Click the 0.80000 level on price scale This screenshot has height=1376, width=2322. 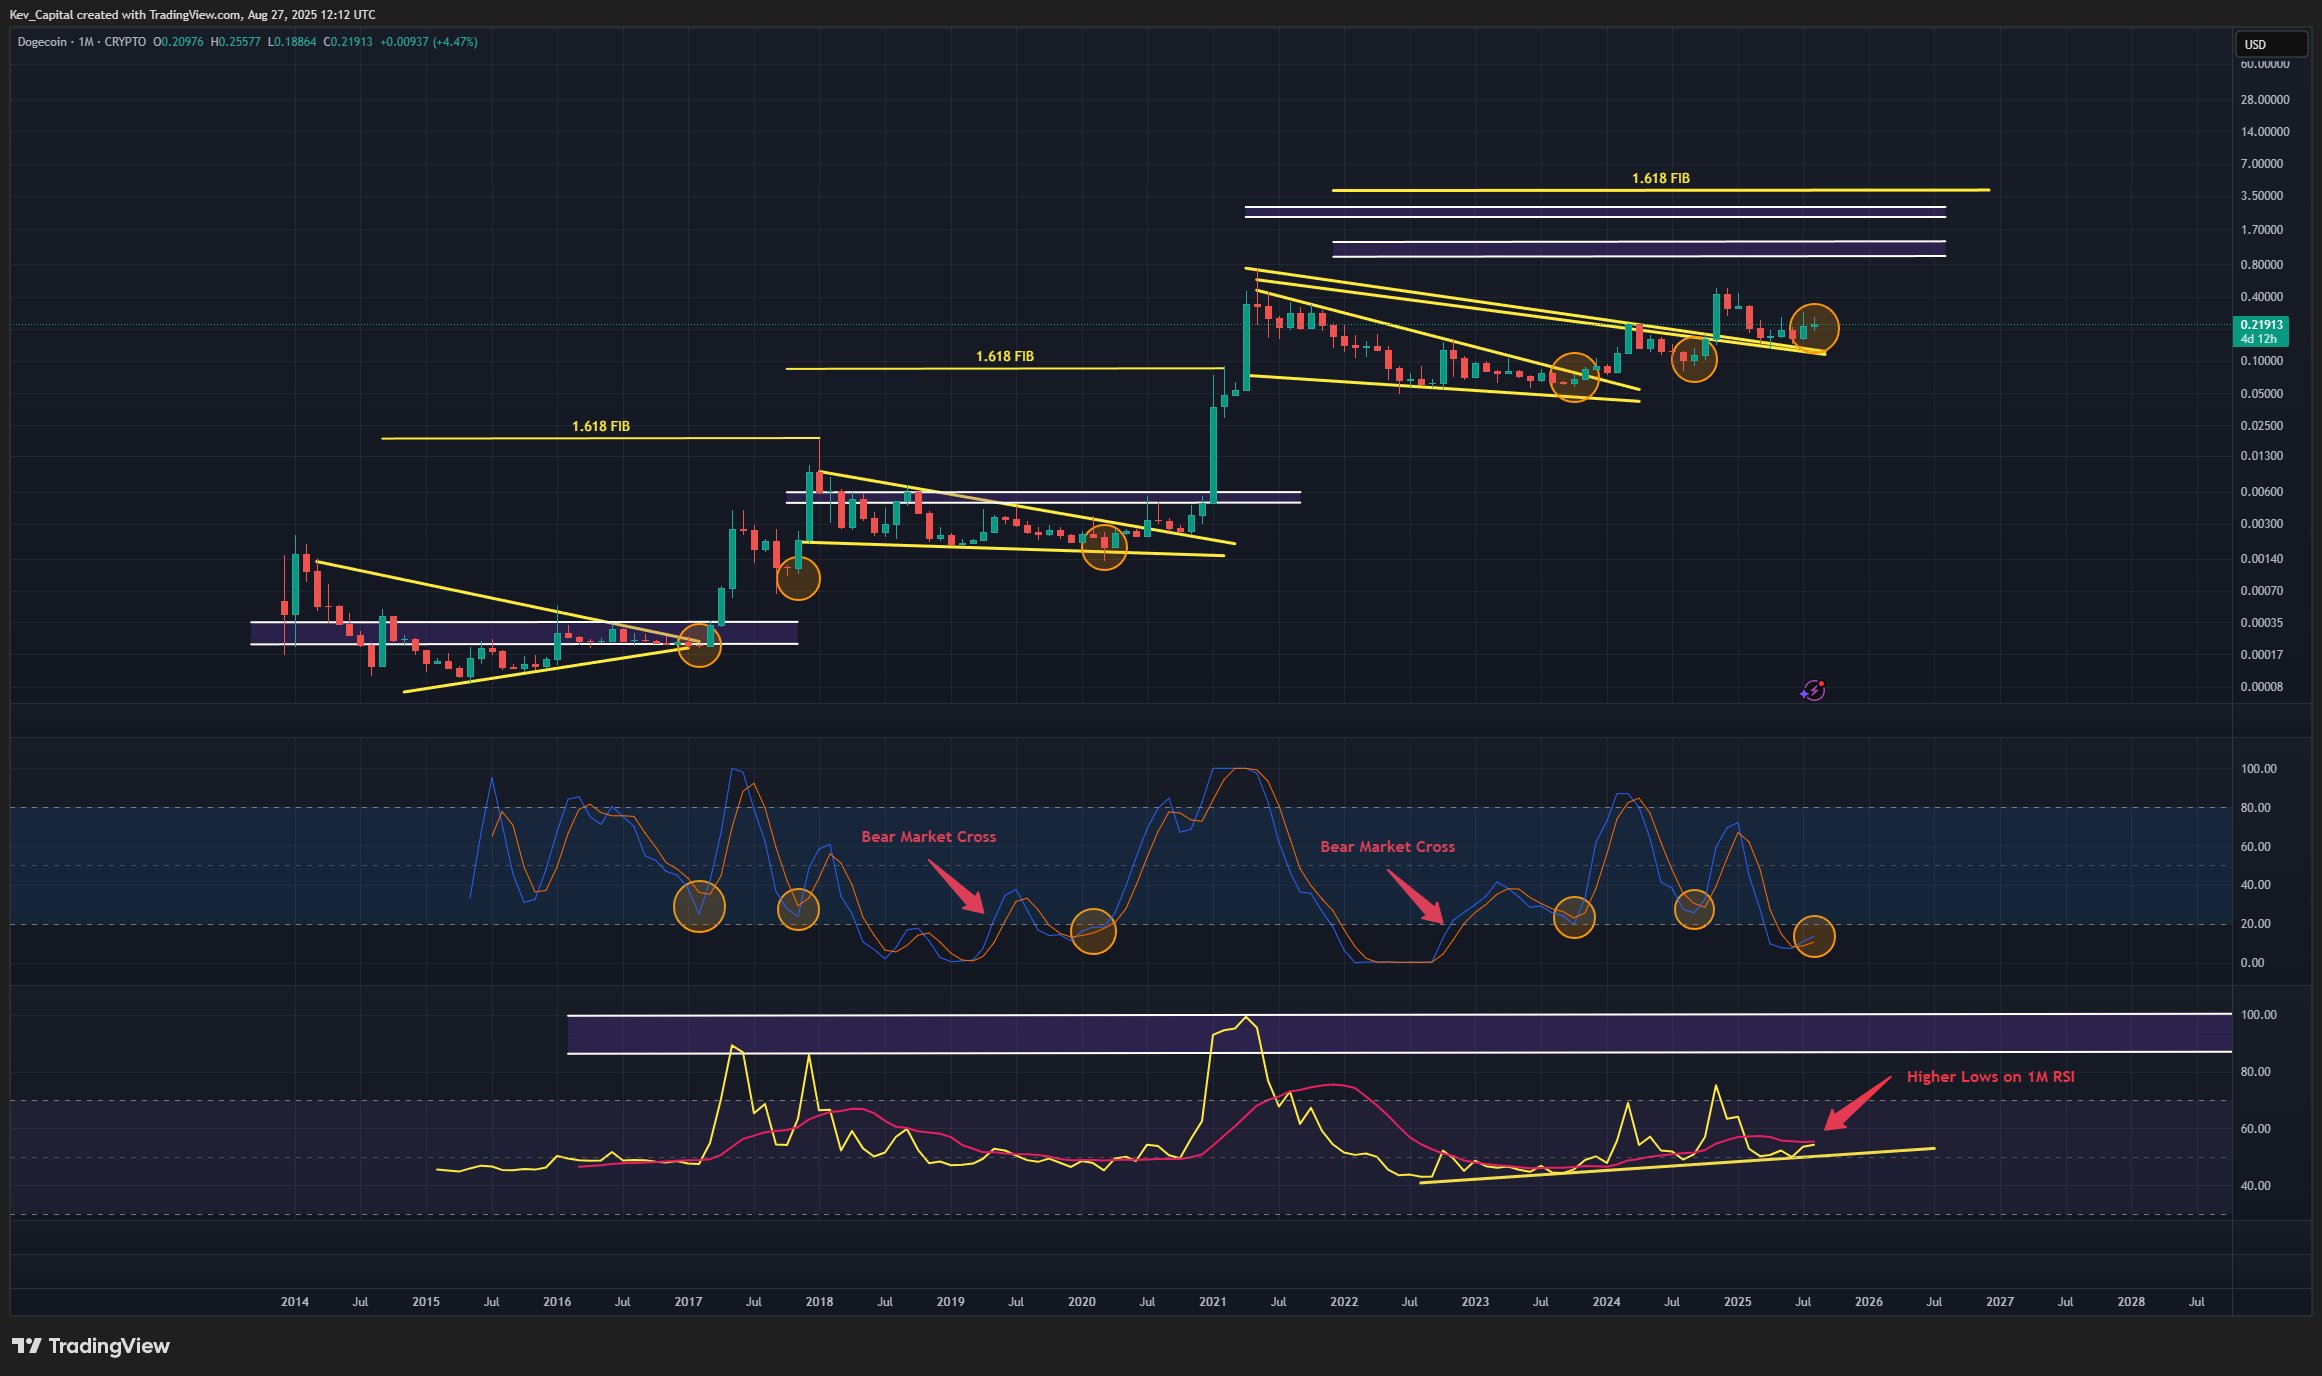tap(2261, 265)
